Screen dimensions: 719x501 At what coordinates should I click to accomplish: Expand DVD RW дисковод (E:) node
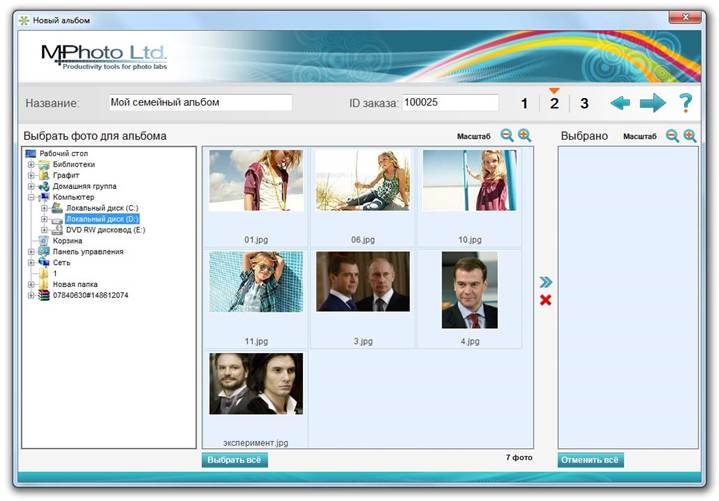point(44,230)
